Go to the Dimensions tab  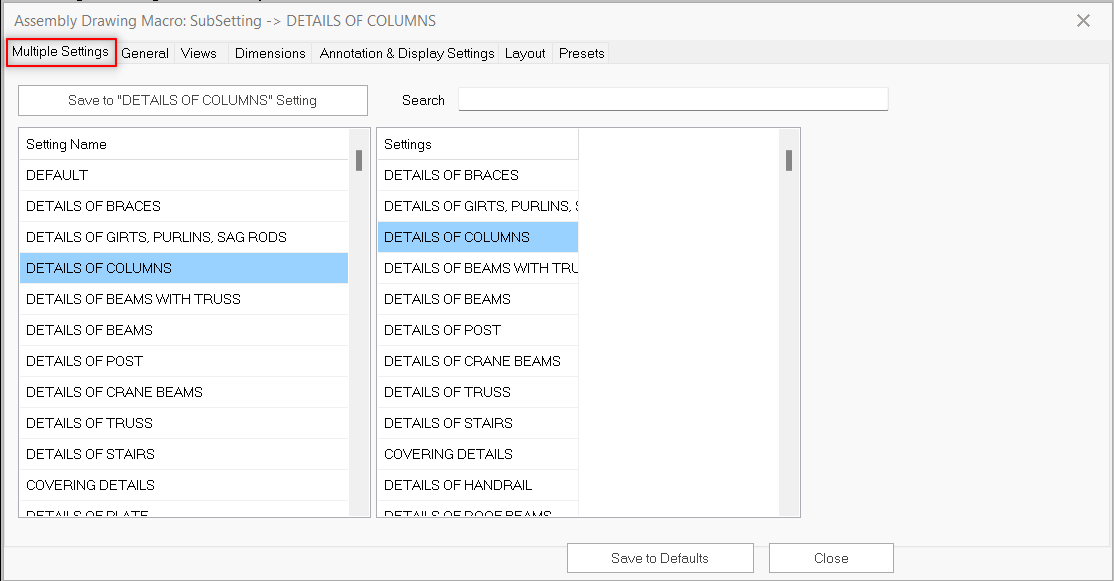[x=270, y=53]
